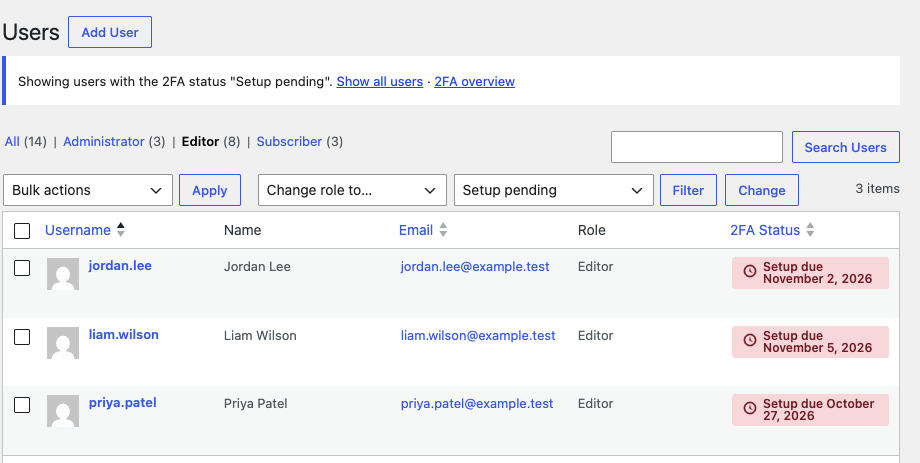Viewport: 920px width, 463px height.
Task: Click the 2FA Status sort arrows icon
Action: click(810, 230)
